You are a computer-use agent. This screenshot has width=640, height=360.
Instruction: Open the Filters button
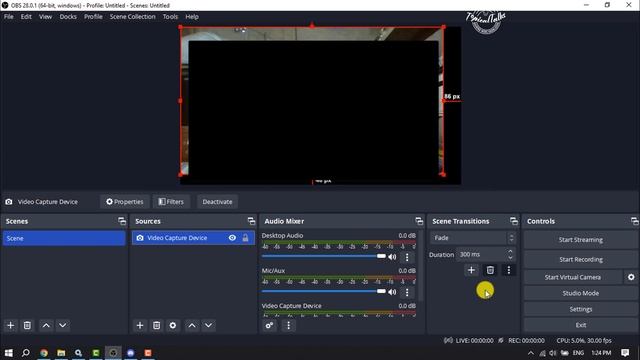(x=171, y=202)
